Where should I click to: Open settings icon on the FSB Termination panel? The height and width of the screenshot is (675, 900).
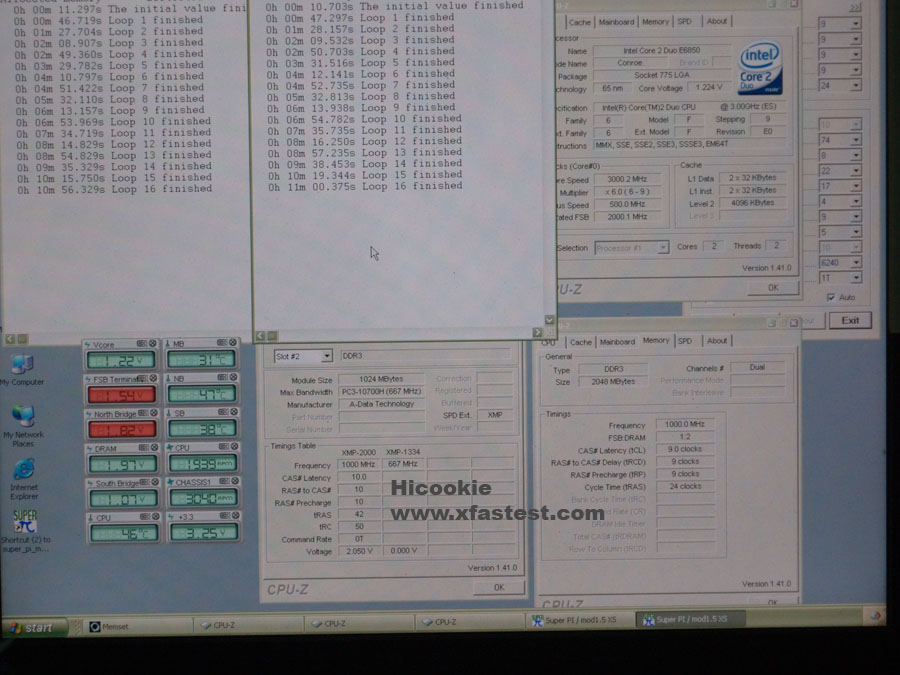point(143,379)
